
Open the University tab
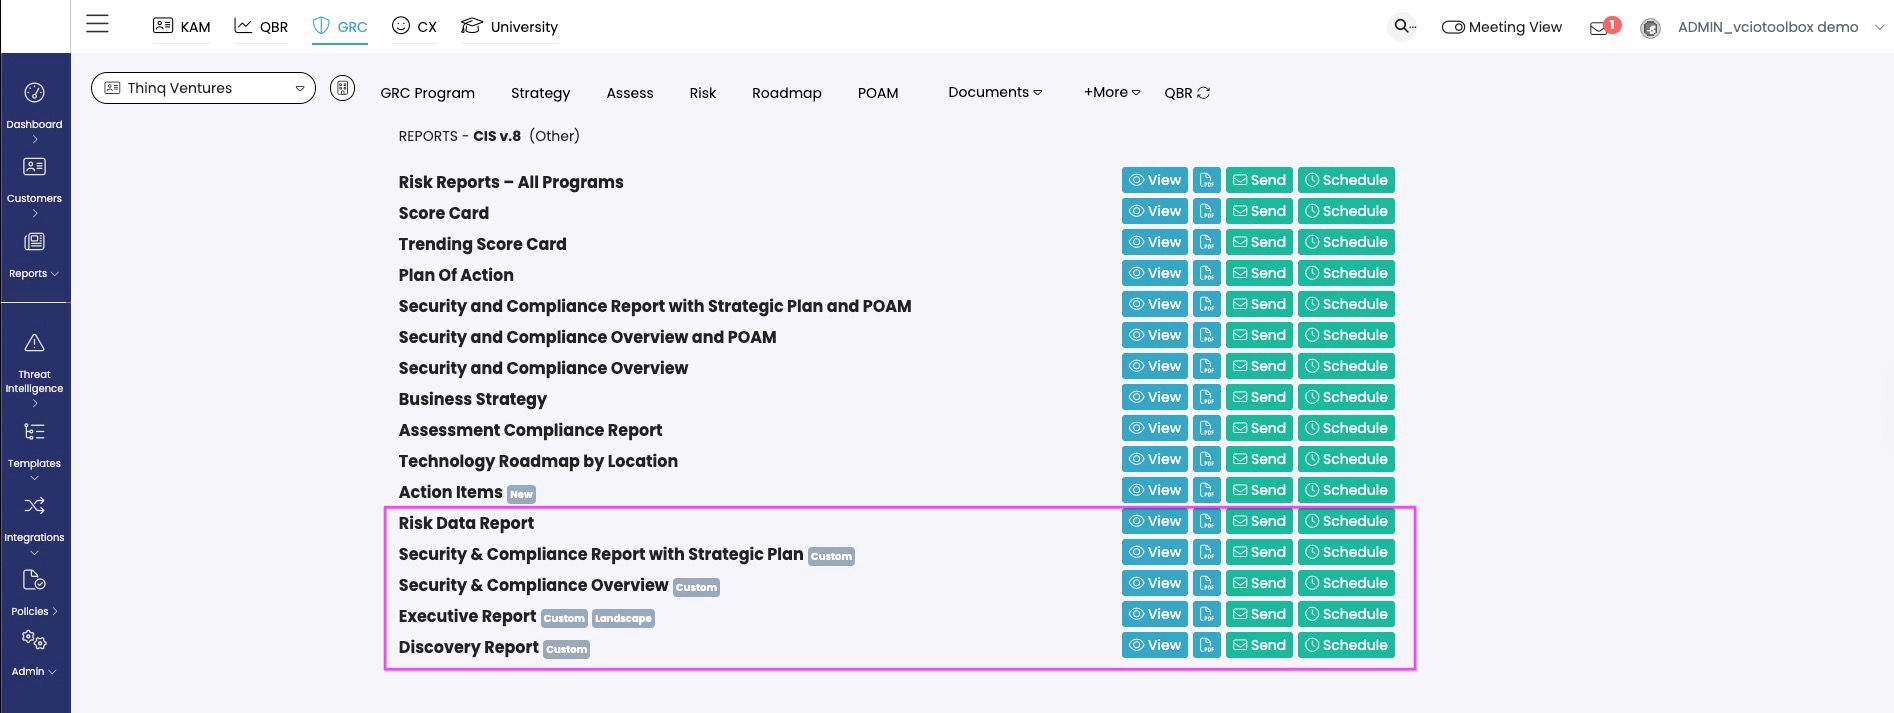[x=509, y=27]
